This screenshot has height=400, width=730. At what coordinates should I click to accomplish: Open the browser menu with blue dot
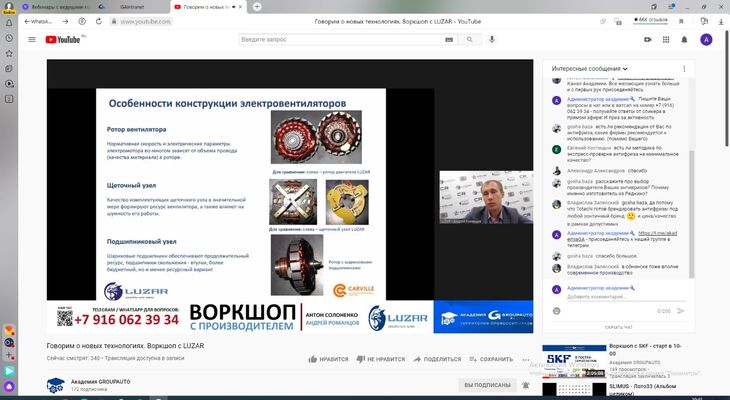tap(672, 7)
